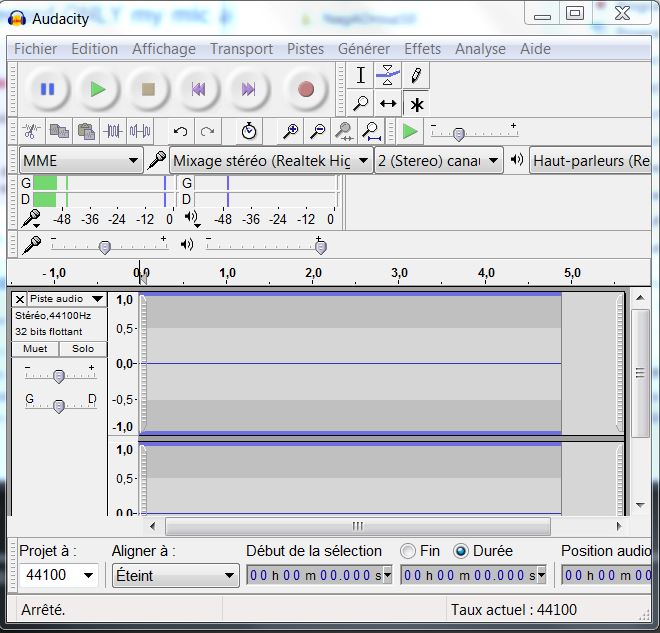This screenshot has height=633, width=660.
Task: Zoom out with the minus magnifier
Action: pos(318,132)
